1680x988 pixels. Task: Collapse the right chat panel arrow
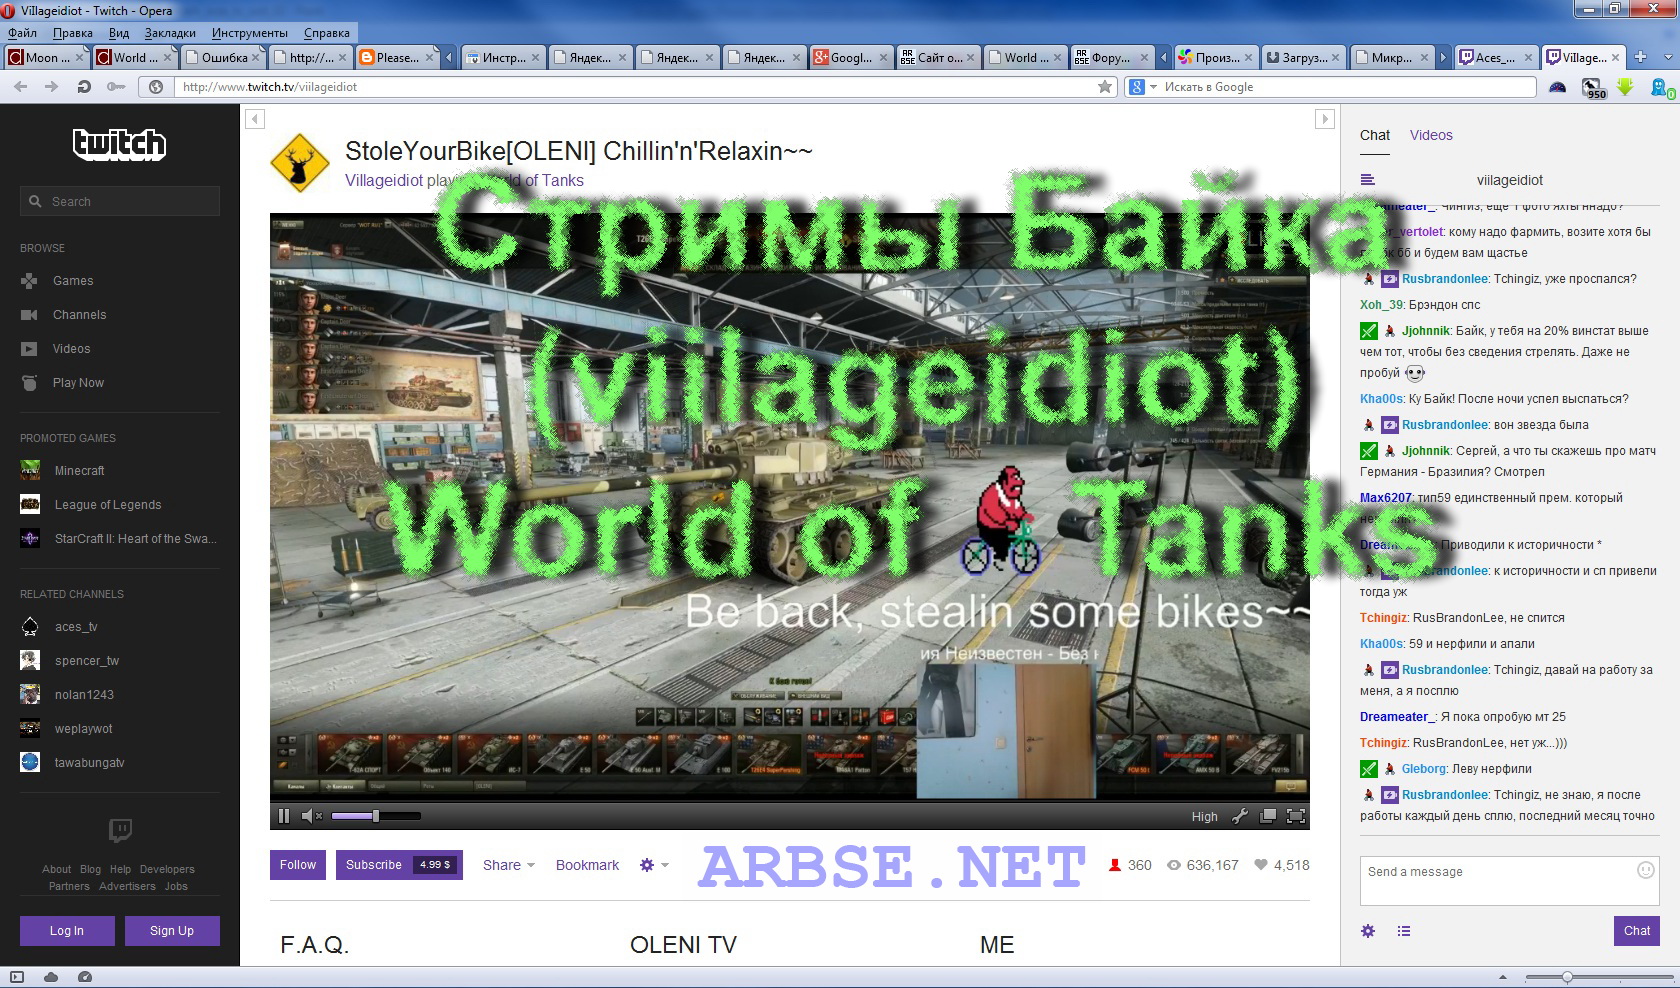[x=1325, y=120]
